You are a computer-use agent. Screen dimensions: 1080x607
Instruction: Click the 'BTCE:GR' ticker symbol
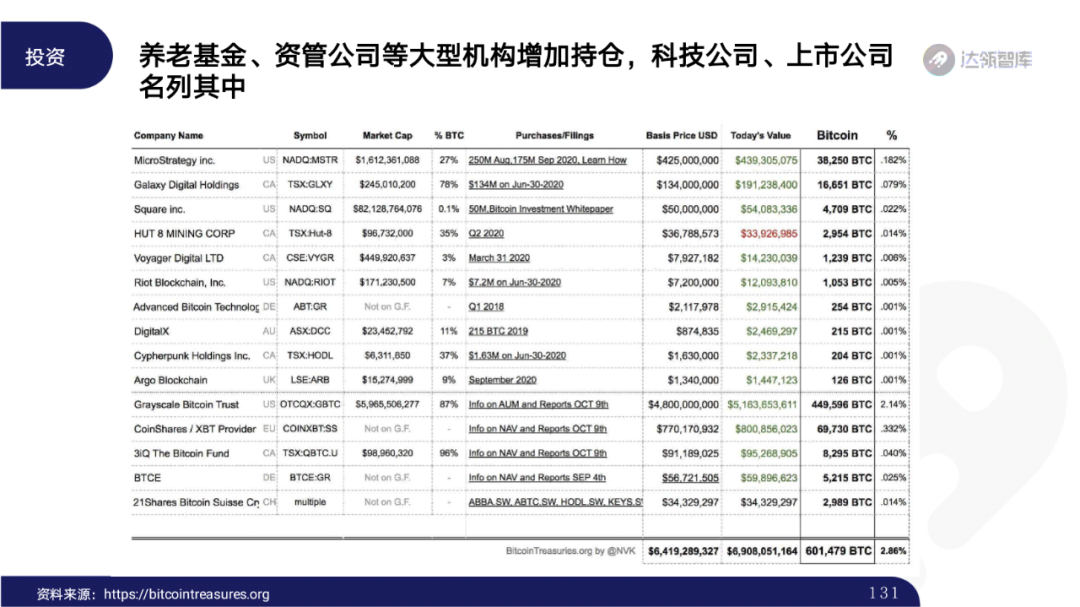[310, 477]
